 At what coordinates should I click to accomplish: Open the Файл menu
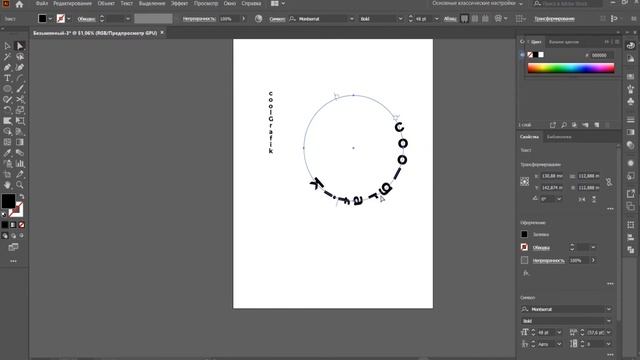(42, 3)
